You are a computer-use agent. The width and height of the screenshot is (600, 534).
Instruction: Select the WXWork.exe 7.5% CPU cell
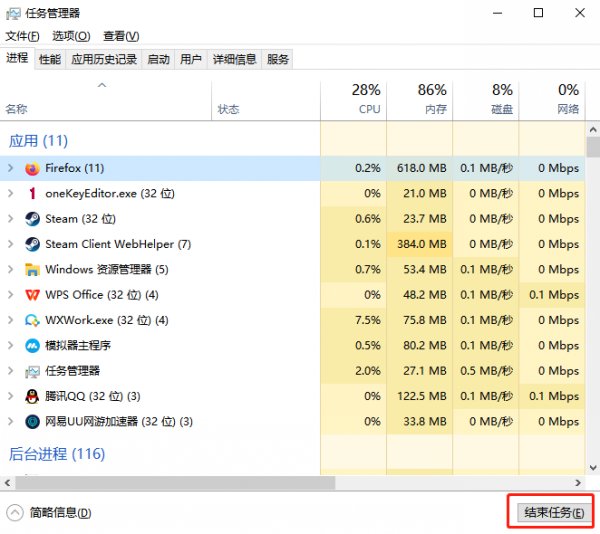pyautogui.click(x=354, y=320)
